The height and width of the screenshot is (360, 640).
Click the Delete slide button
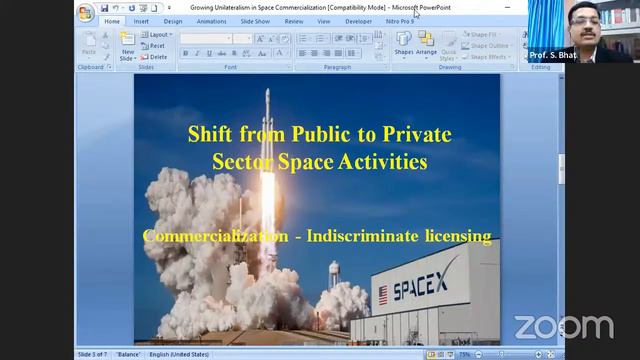[x=154, y=57]
